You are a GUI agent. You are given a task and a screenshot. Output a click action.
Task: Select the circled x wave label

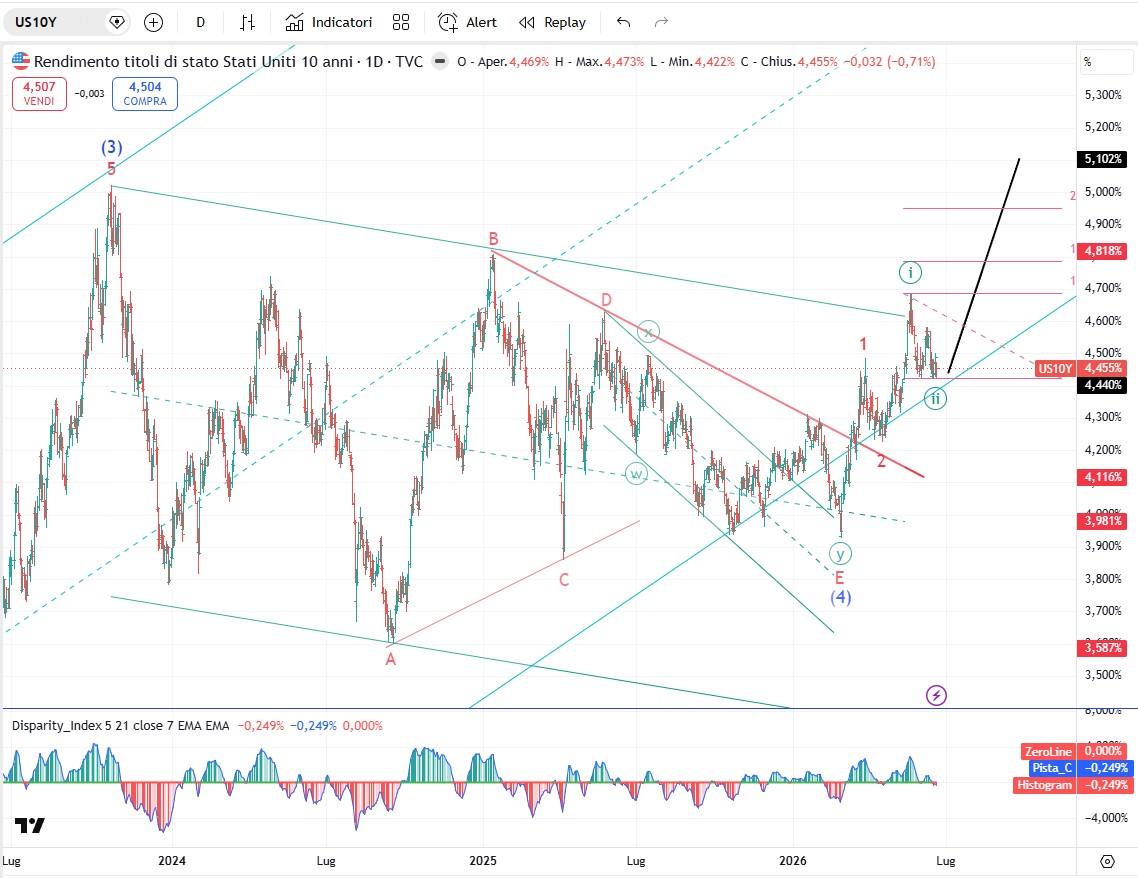648,332
